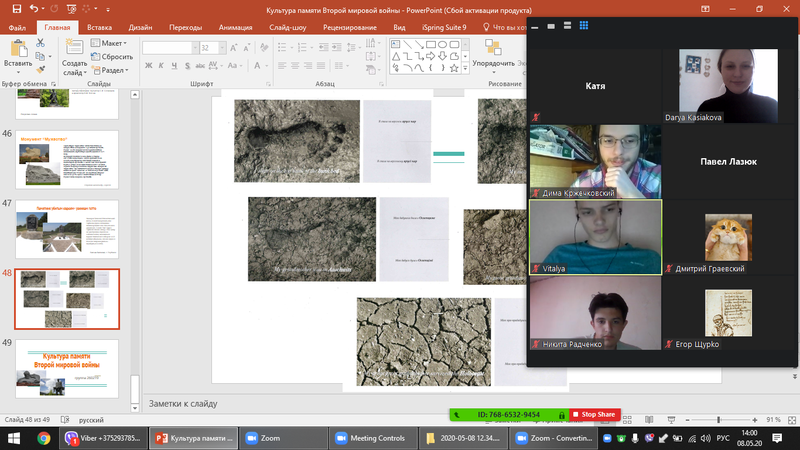Click the increase font size icon
The image size is (800, 450).
(x=234, y=48)
